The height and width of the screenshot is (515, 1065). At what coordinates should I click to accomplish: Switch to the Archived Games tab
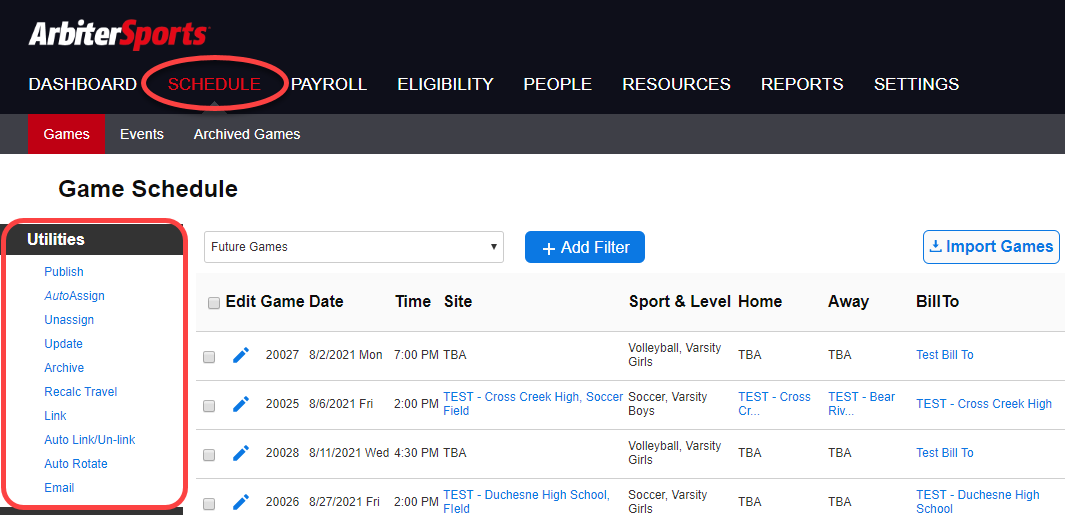pos(247,134)
